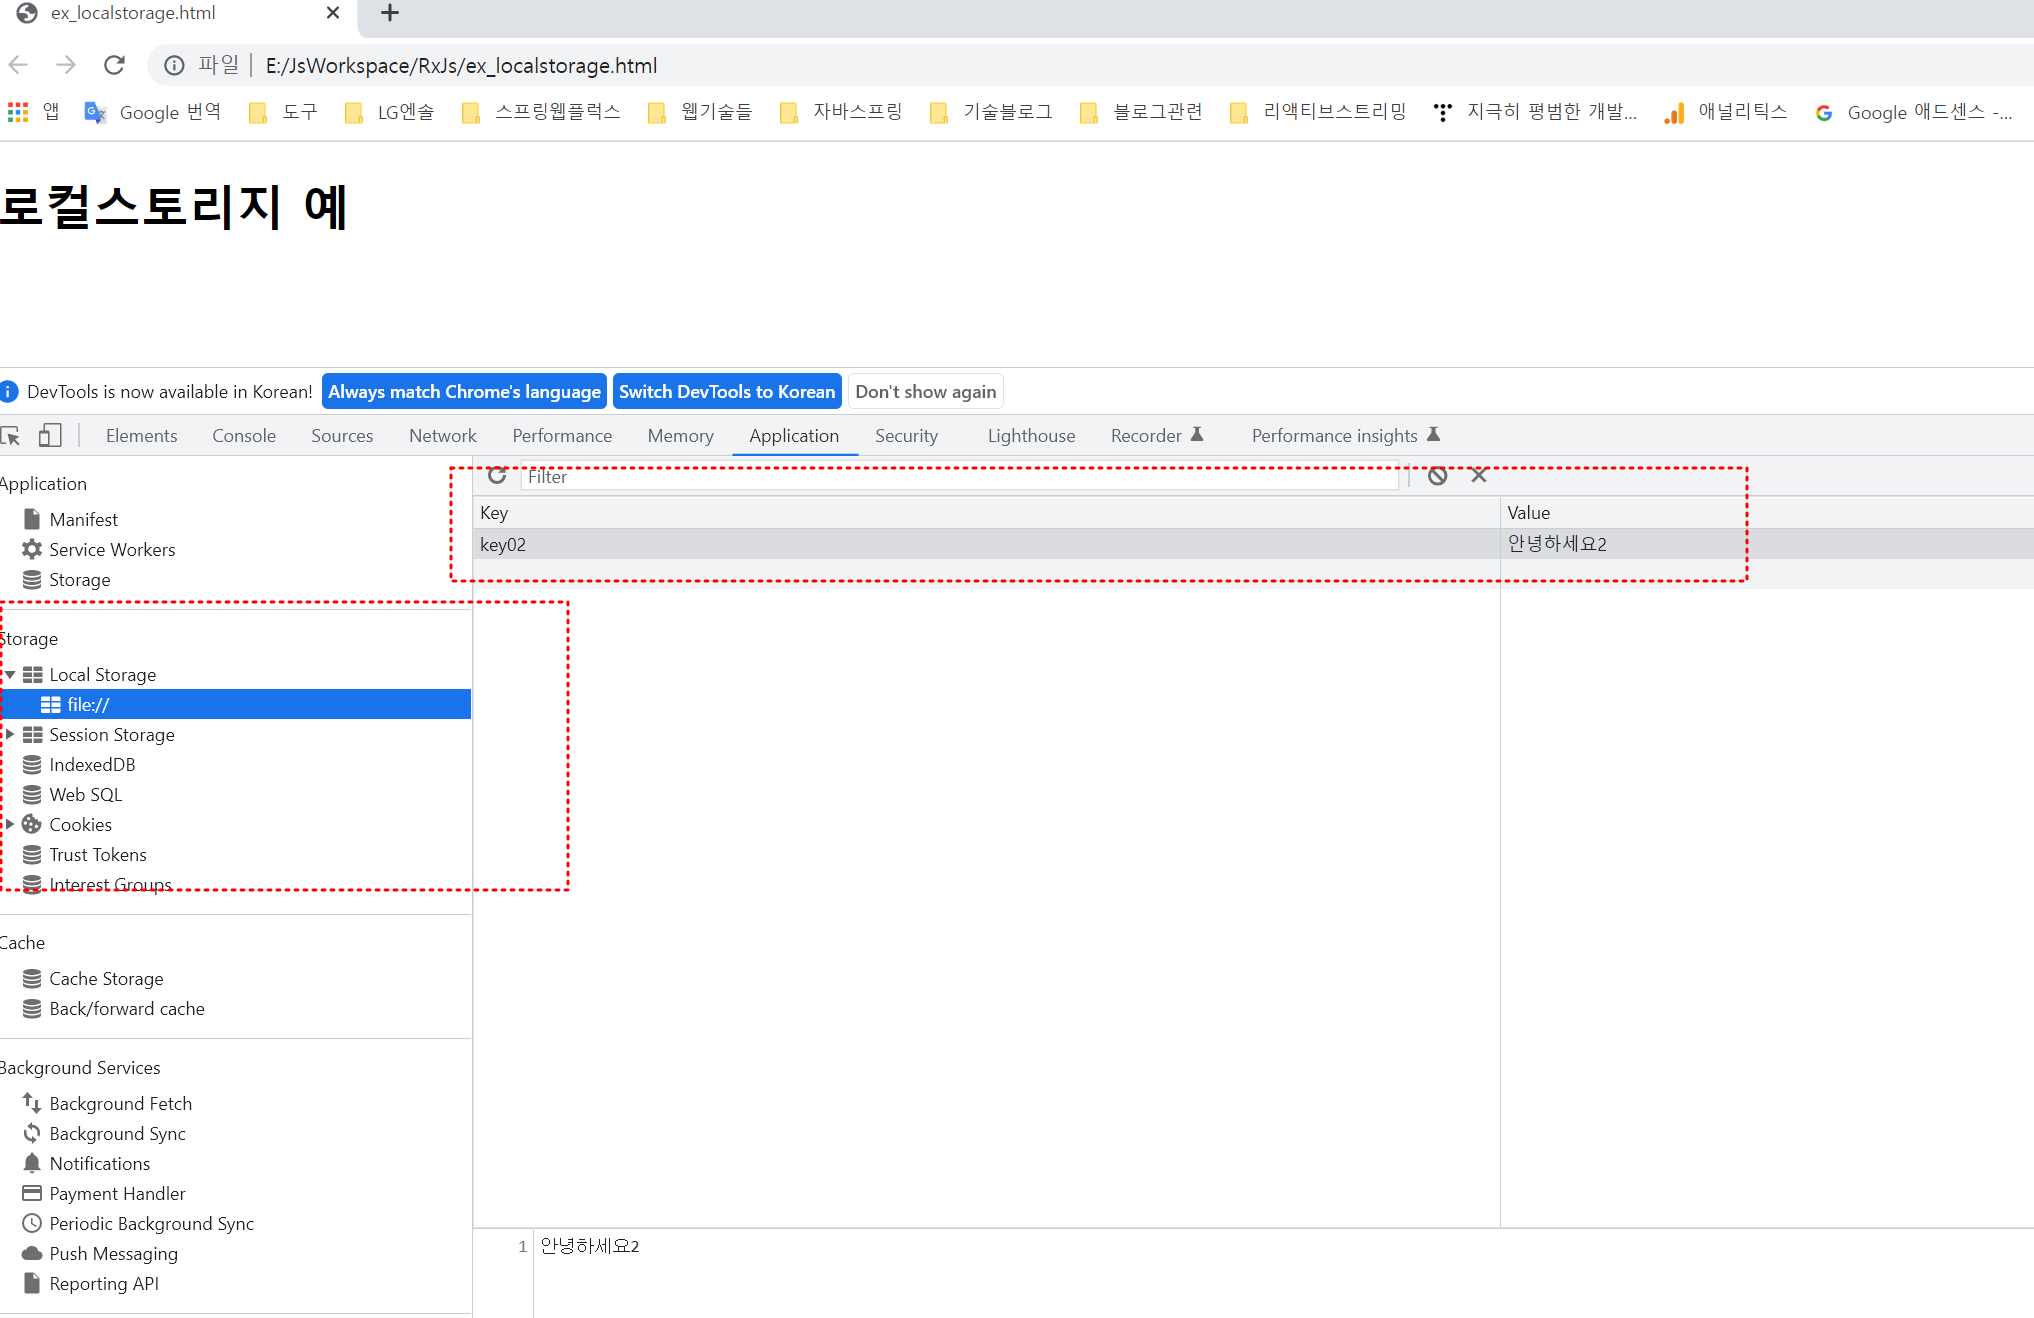Select the inspect element picker icon
Viewport: 2034px width, 1318px height.
(11, 436)
